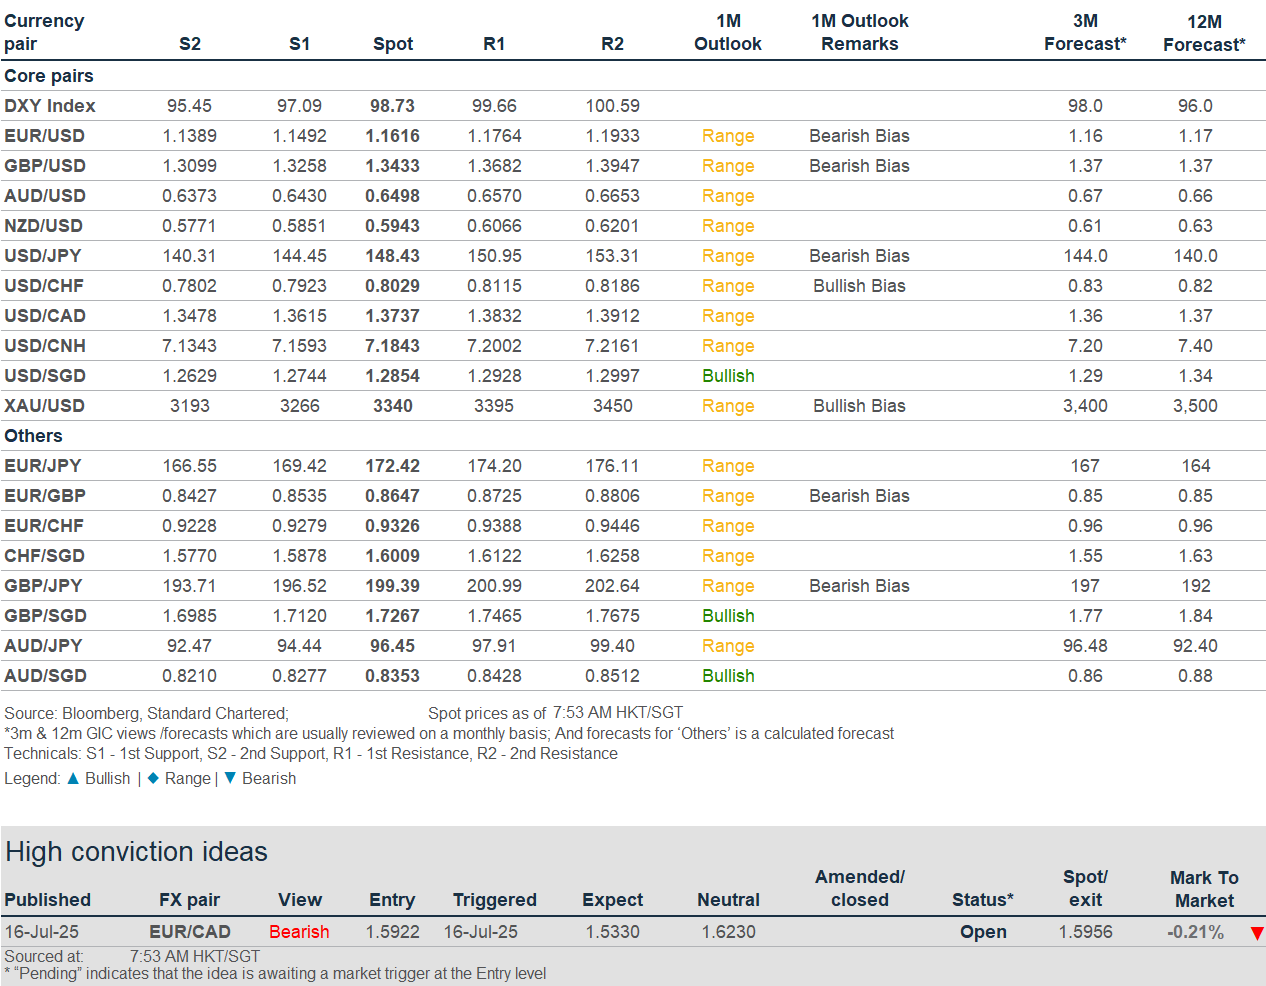Click the Spot column header

tap(393, 44)
